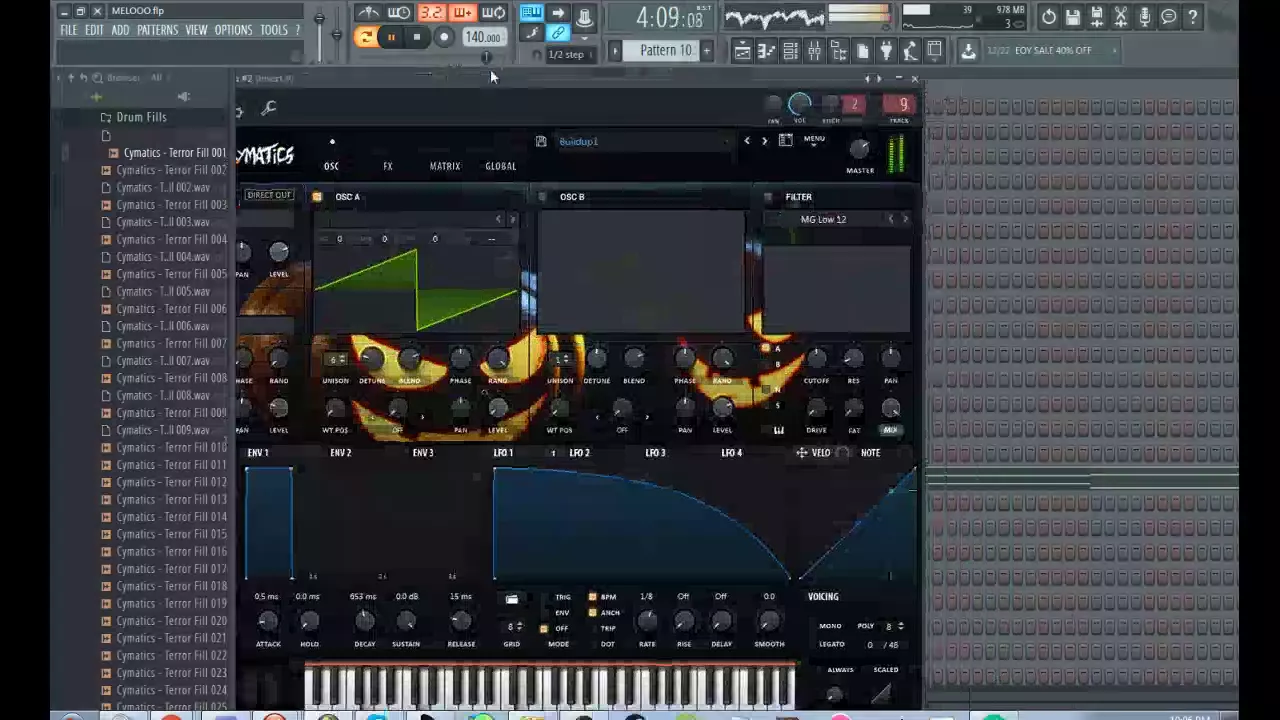The image size is (1280, 720).
Task: Click the undo history circular arrow icon
Action: 1049,17
